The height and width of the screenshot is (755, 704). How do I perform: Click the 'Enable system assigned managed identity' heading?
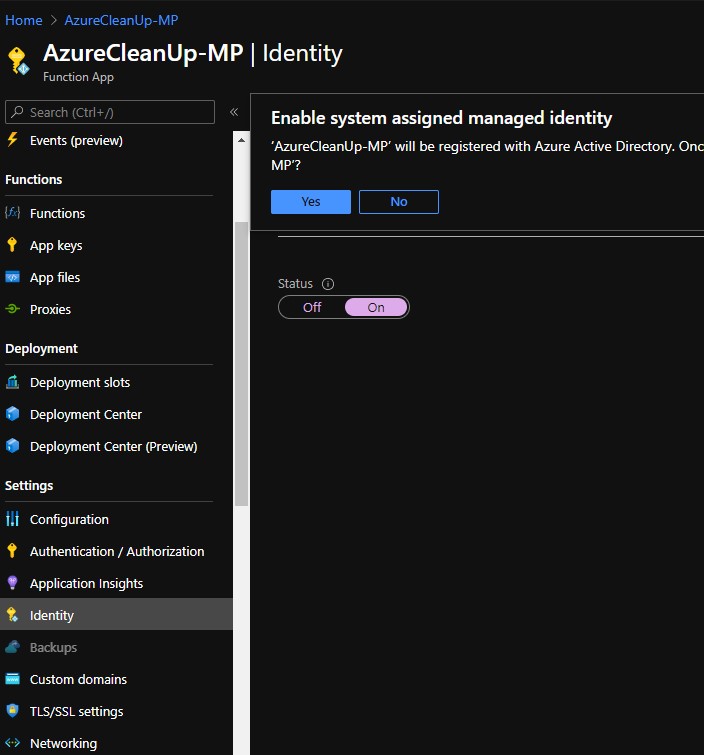click(x=442, y=118)
